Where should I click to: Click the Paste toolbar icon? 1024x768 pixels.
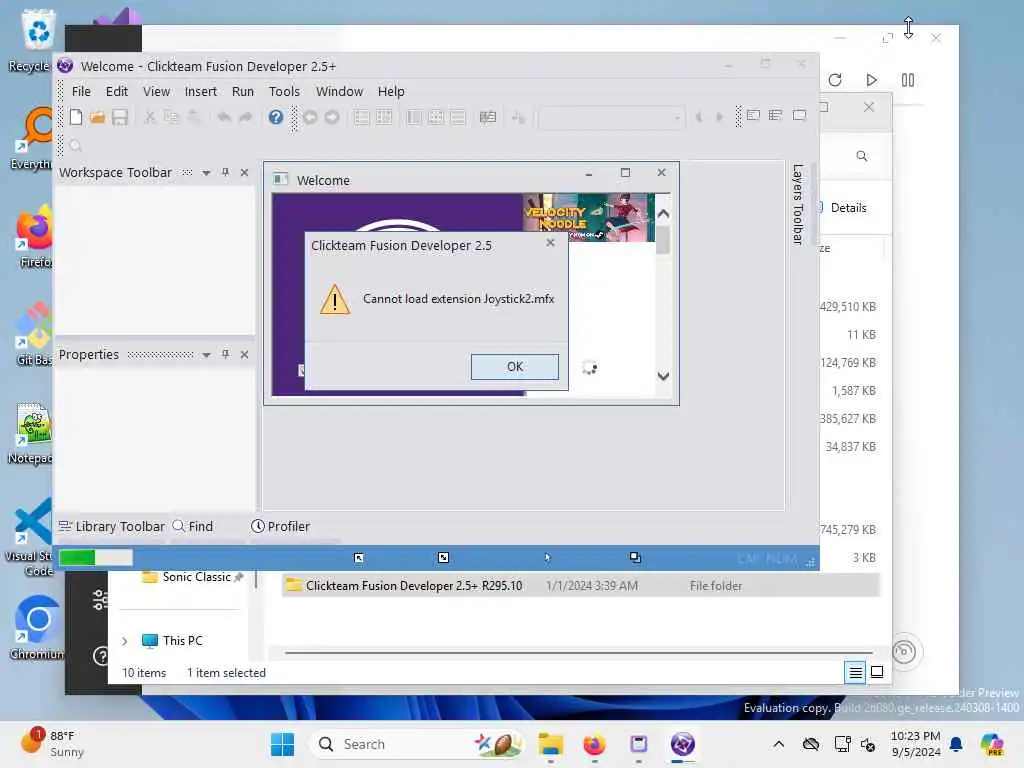193,117
